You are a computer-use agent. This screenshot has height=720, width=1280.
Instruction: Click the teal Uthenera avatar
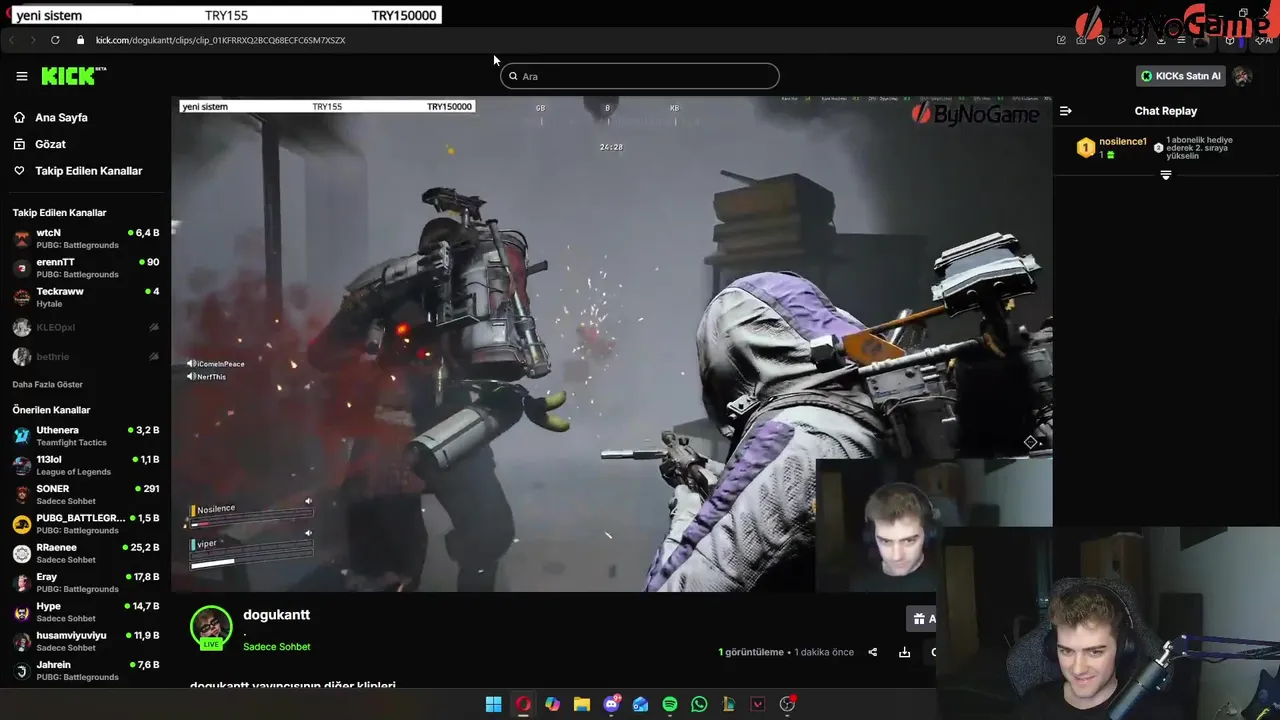(x=21, y=436)
